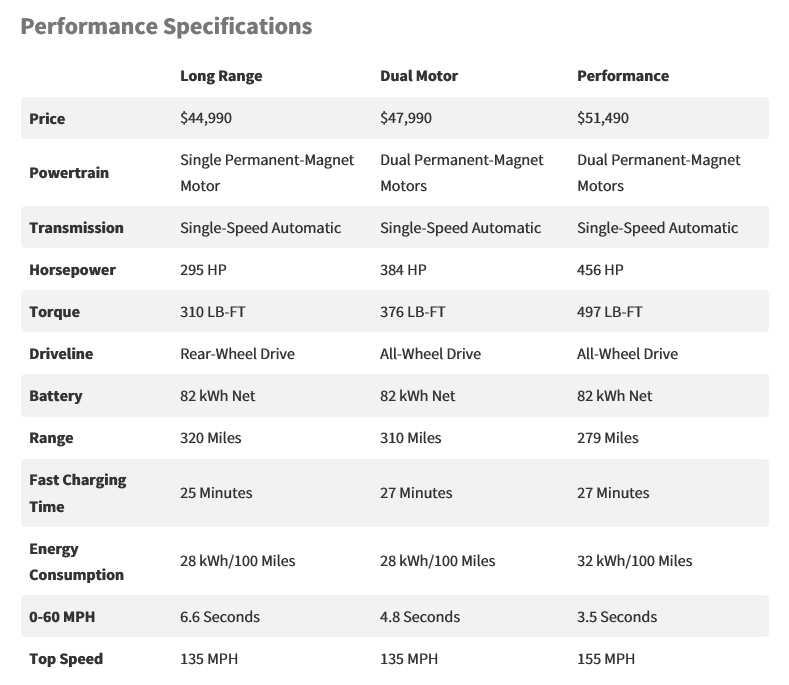This screenshot has width=789, height=685.
Task: Click the Price row label
Action: (x=47, y=118)
